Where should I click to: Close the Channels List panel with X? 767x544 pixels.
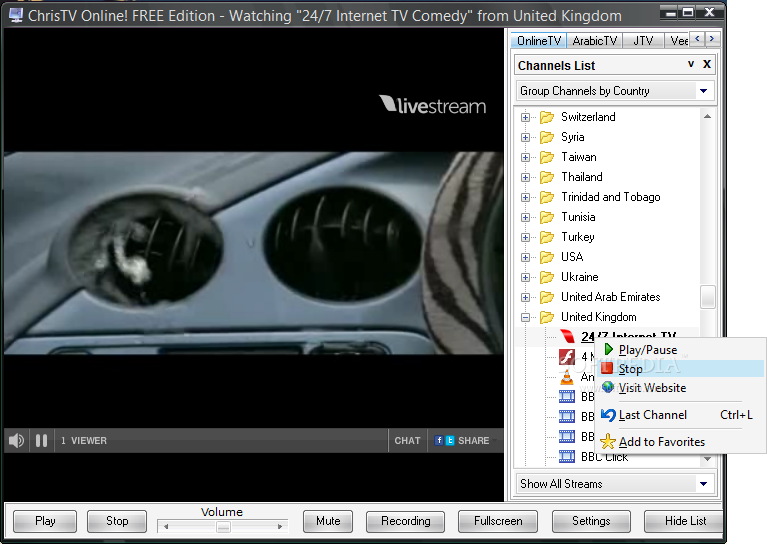(x=707, y=64)
